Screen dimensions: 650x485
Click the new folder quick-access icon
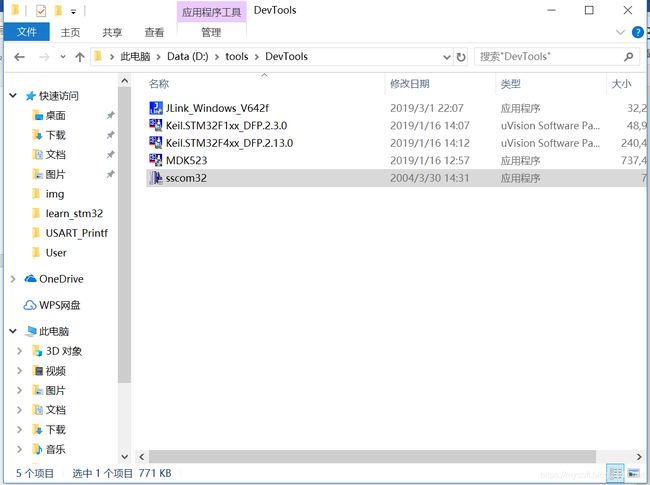coord(58,10)
